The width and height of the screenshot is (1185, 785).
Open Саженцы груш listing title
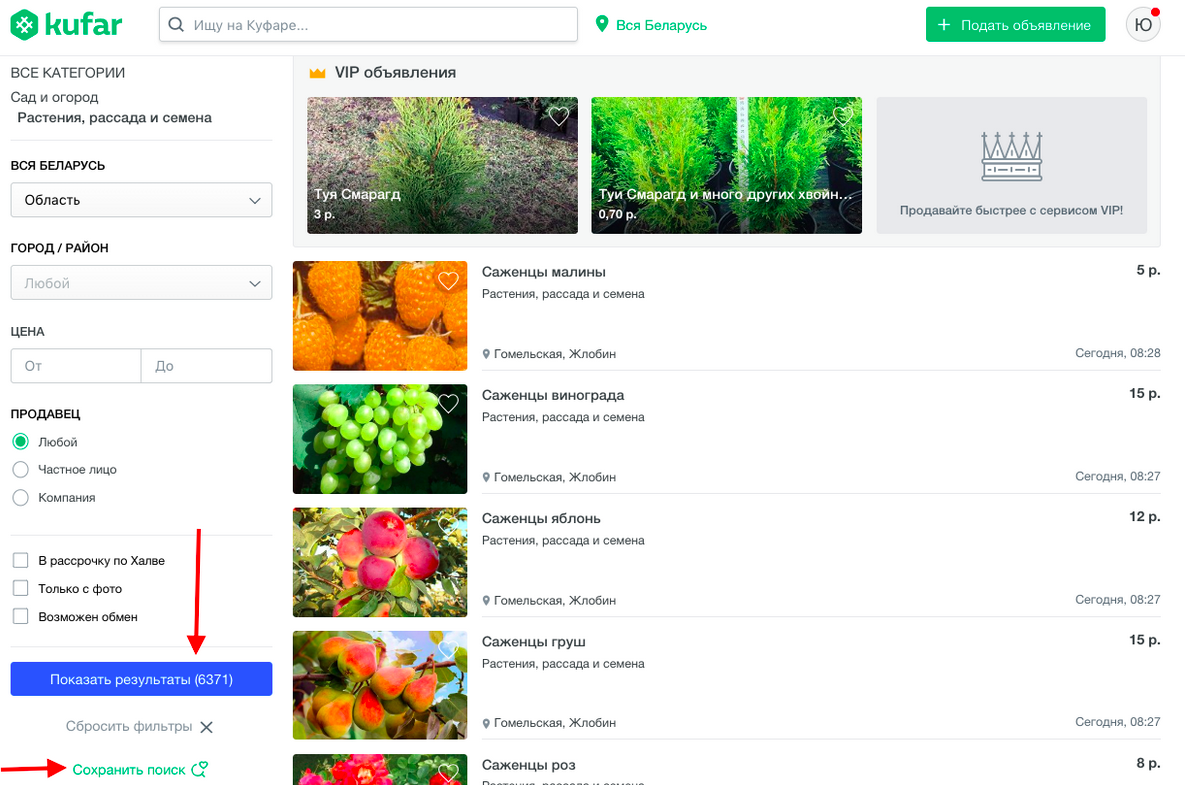click(x=534, y=641)
